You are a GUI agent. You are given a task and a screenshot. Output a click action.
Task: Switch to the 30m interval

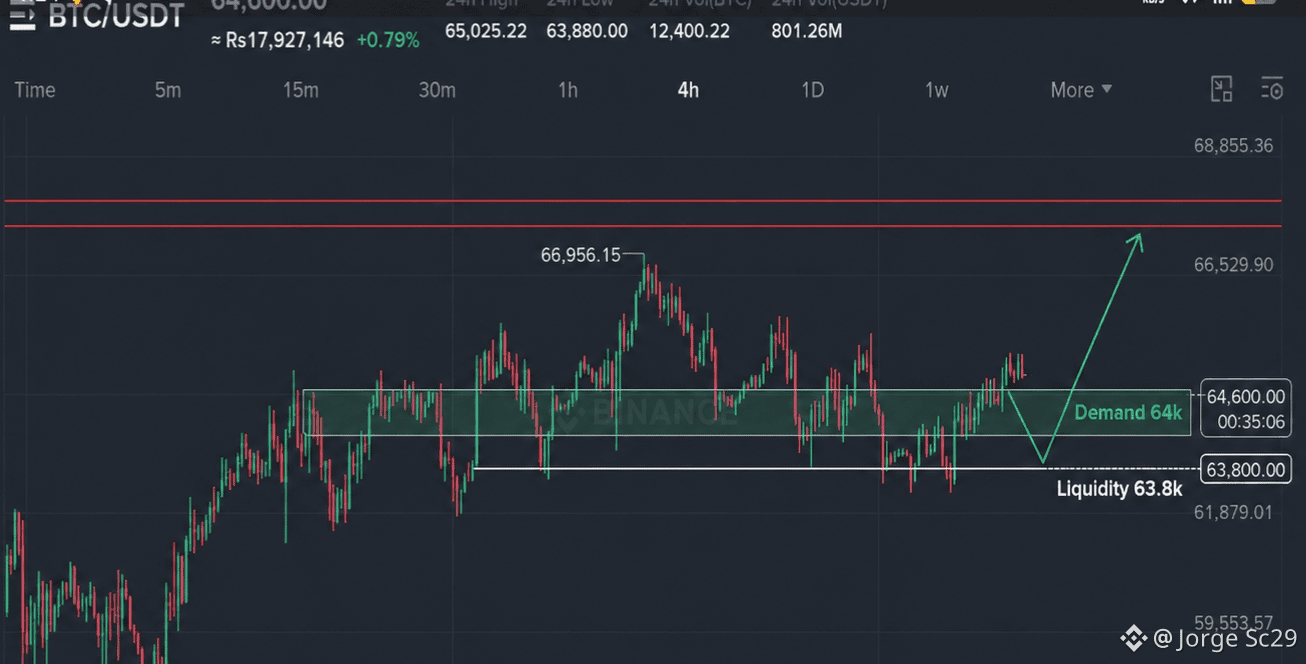point(437,90)
